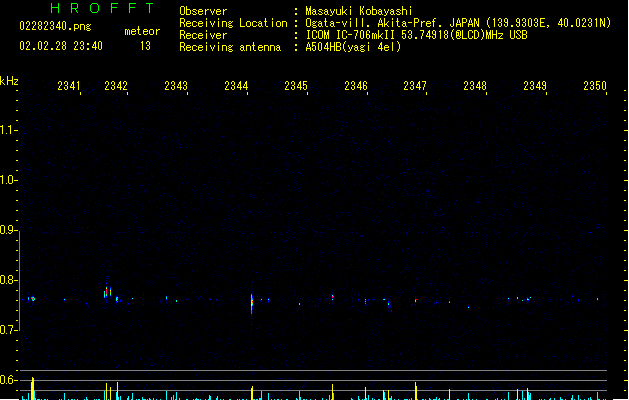Click time marker 2344

pos(236,86)
